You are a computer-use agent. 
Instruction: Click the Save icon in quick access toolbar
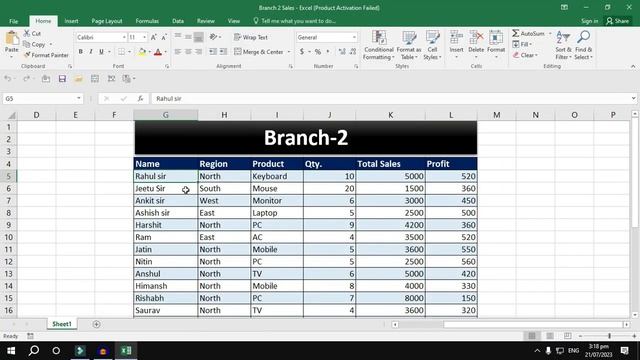[x=62, y=78]
